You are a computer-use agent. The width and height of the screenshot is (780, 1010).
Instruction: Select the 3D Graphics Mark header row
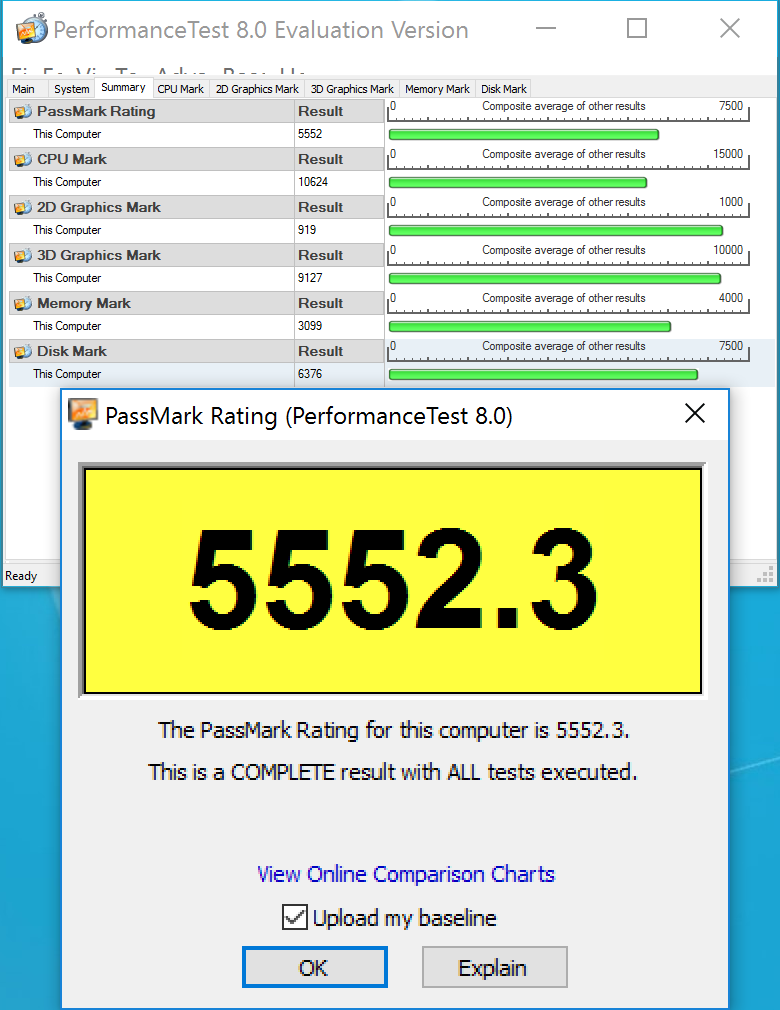tap(196, 256)
